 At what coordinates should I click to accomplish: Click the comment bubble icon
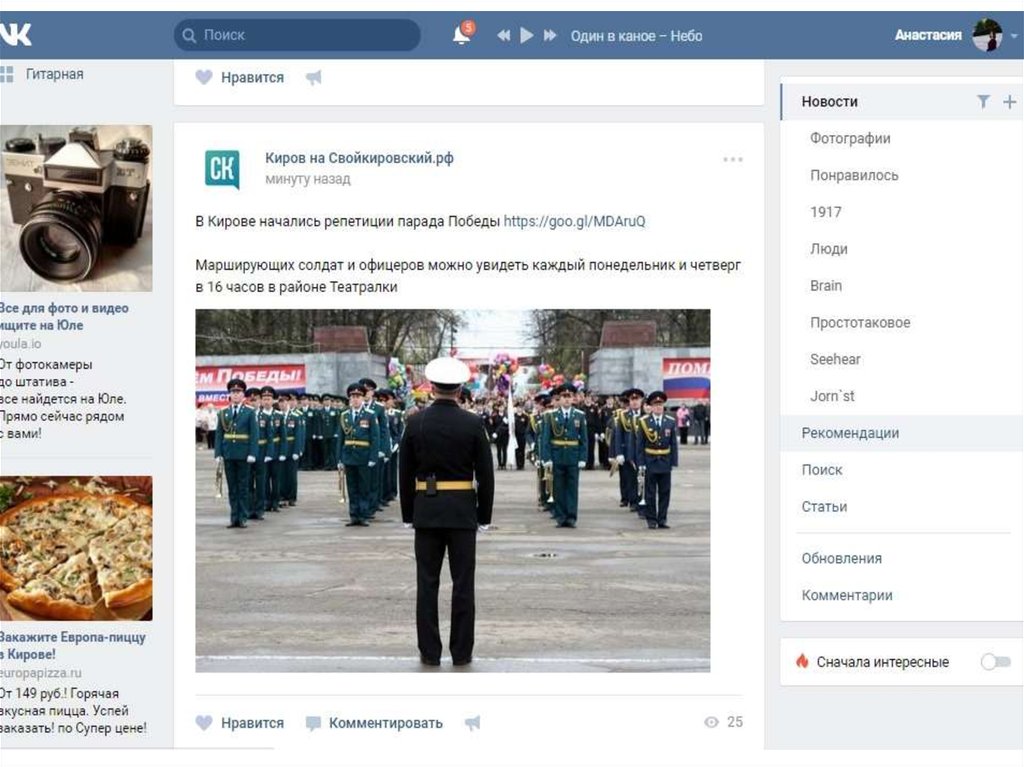pyautogui.click(x=313, y=723)
